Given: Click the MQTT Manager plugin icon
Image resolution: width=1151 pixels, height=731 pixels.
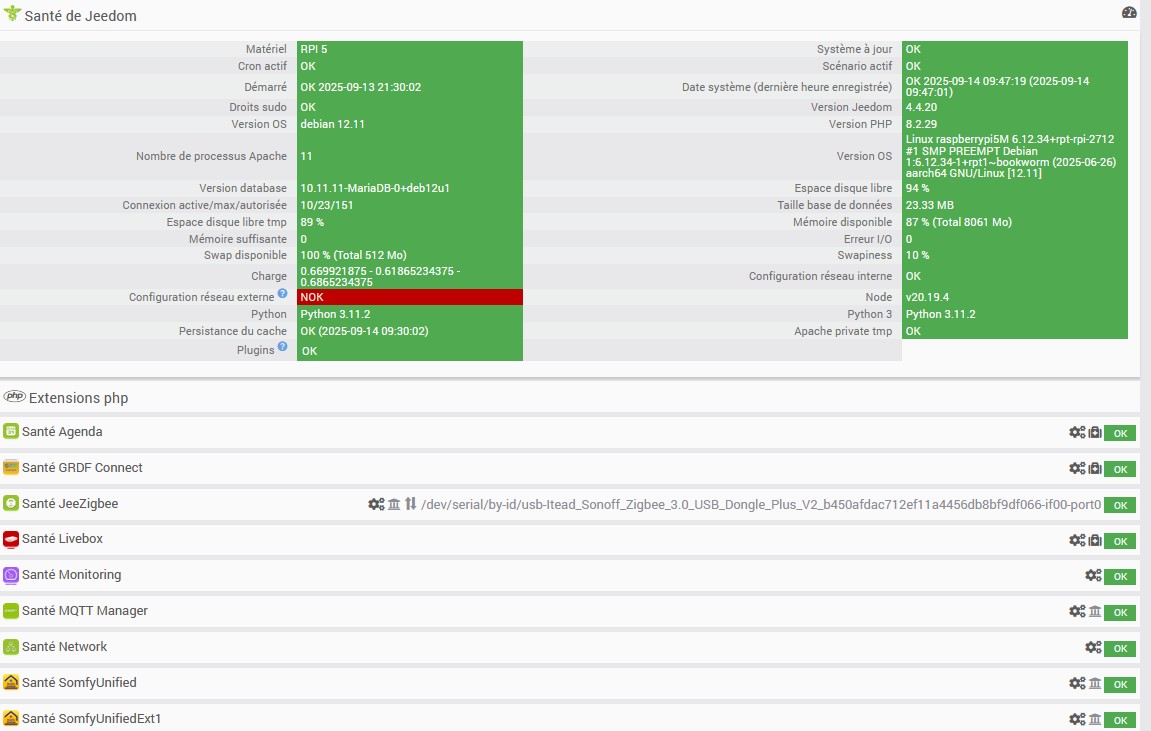Looking at the screenshot, I should [x=10, y=611].
